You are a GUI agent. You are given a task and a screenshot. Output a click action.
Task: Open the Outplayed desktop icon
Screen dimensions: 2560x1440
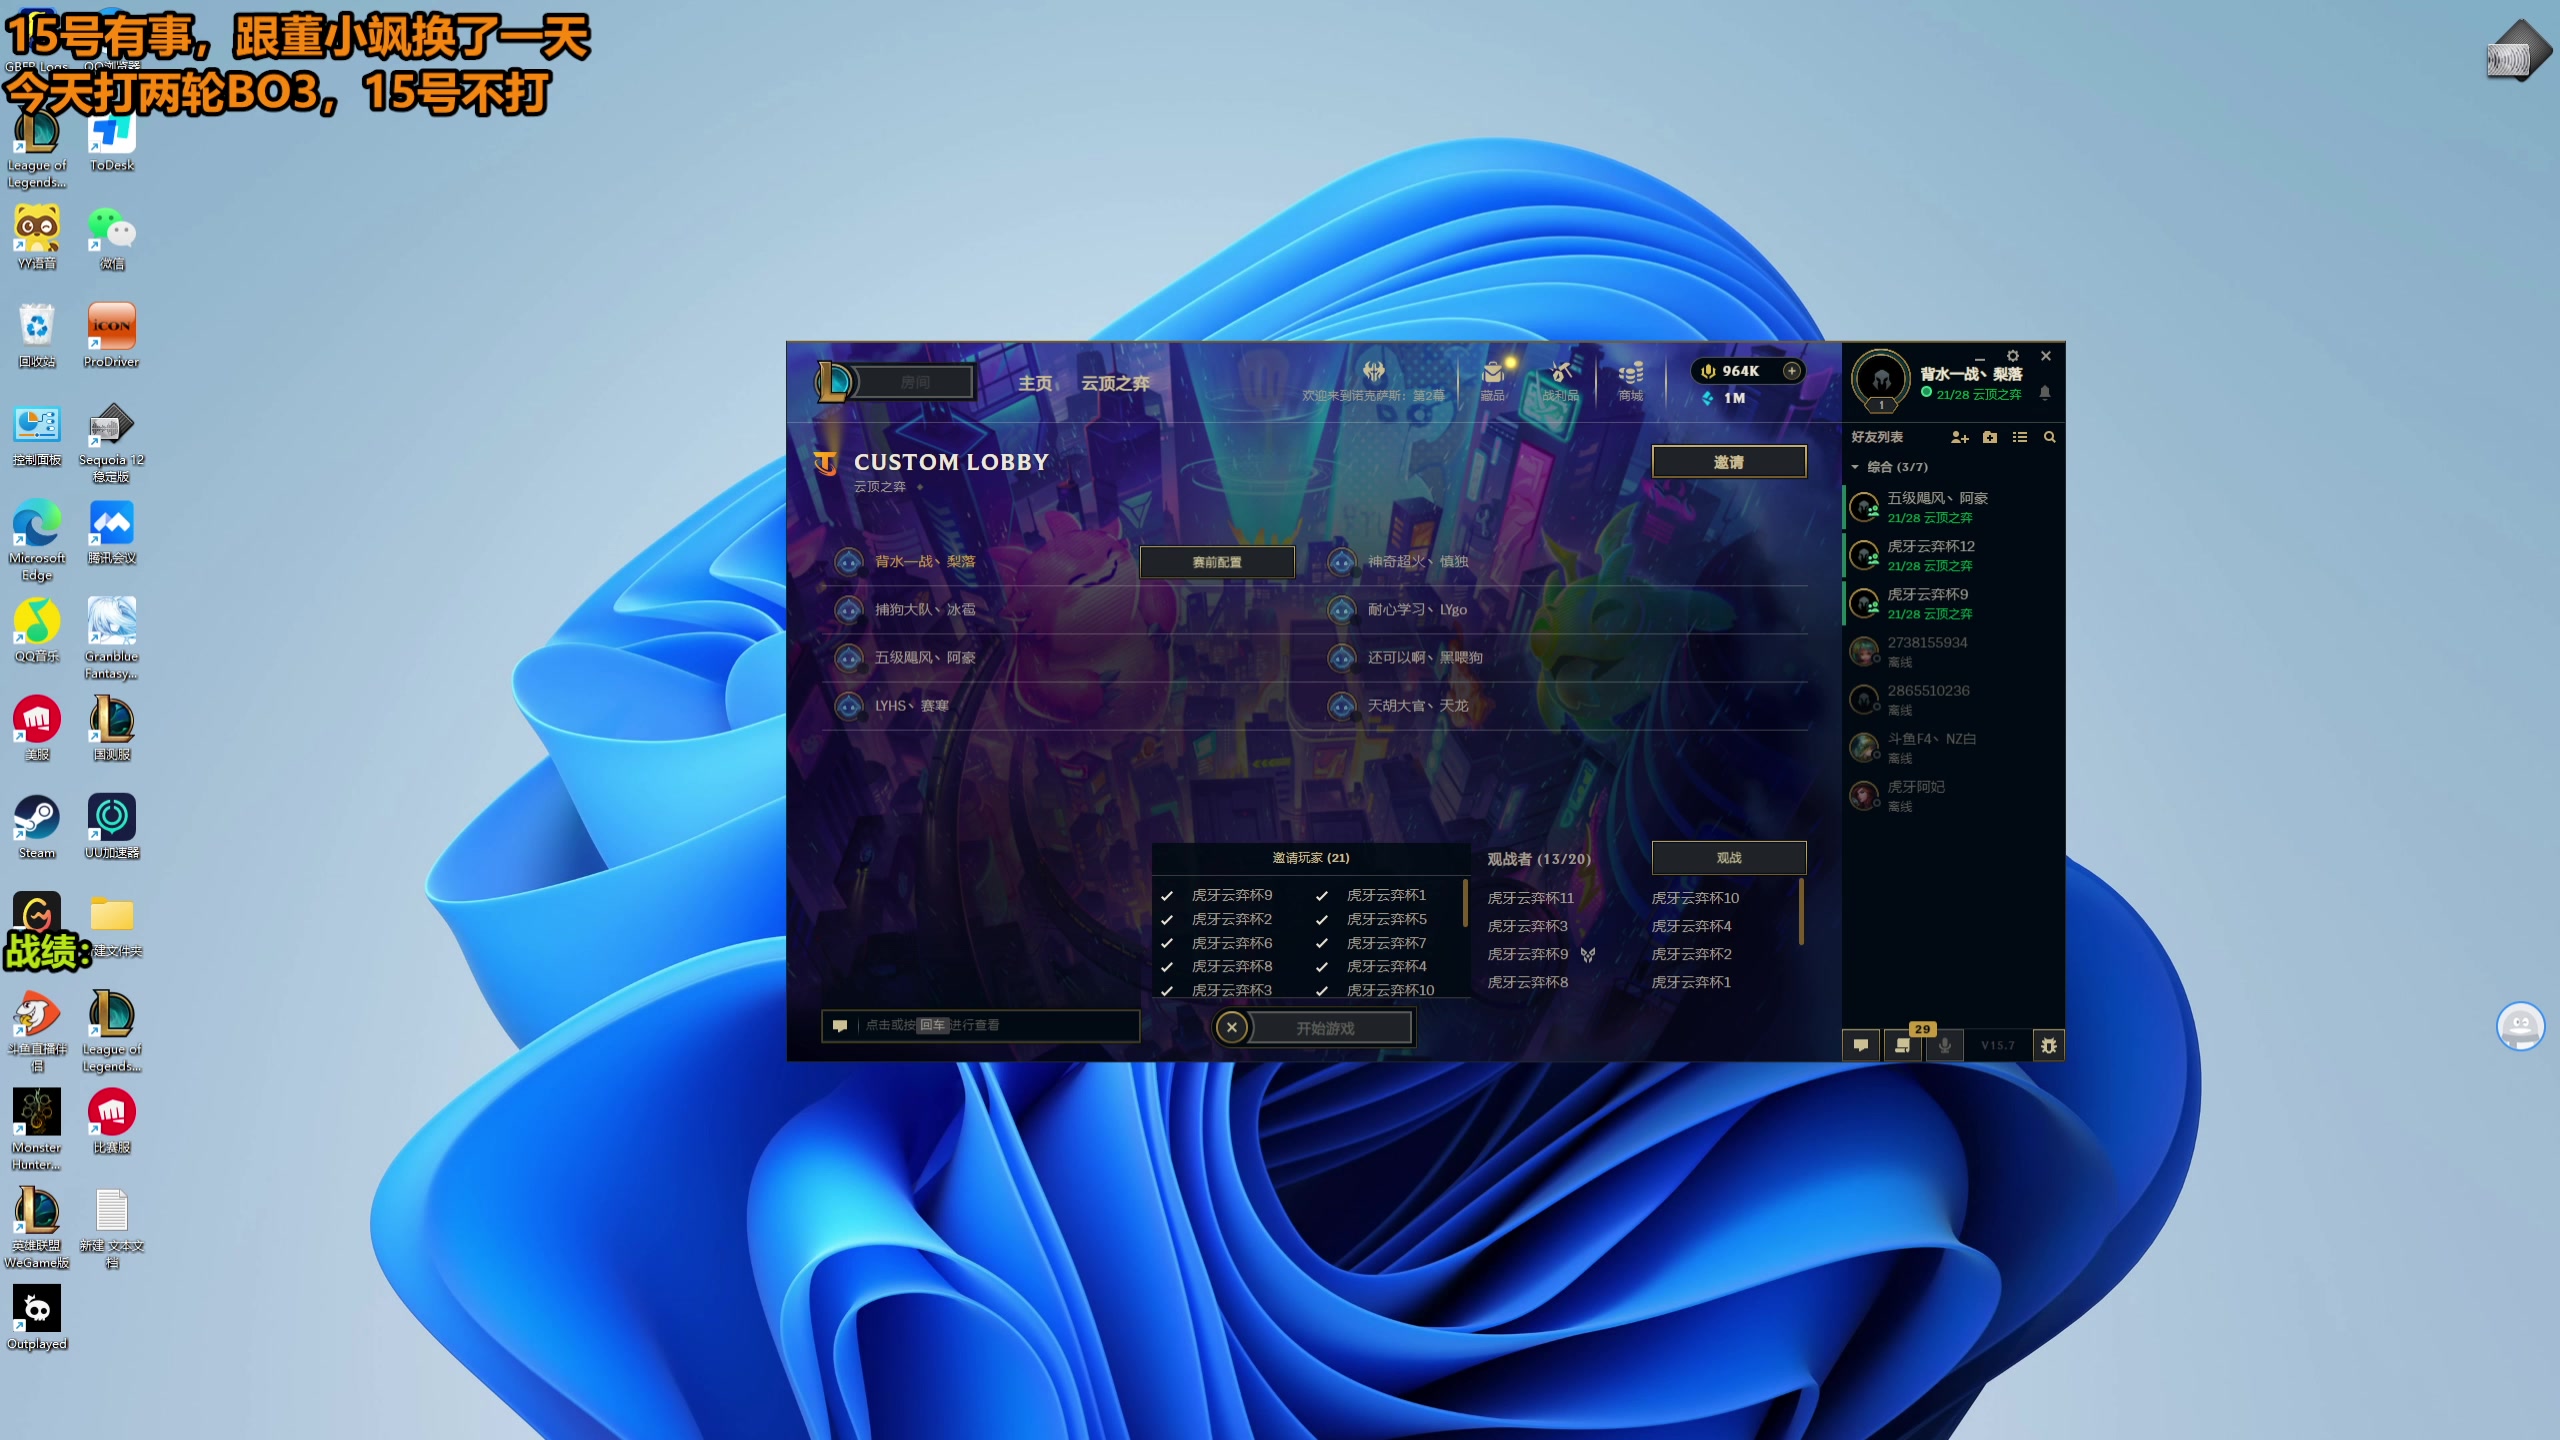(x=37, y=1318)
